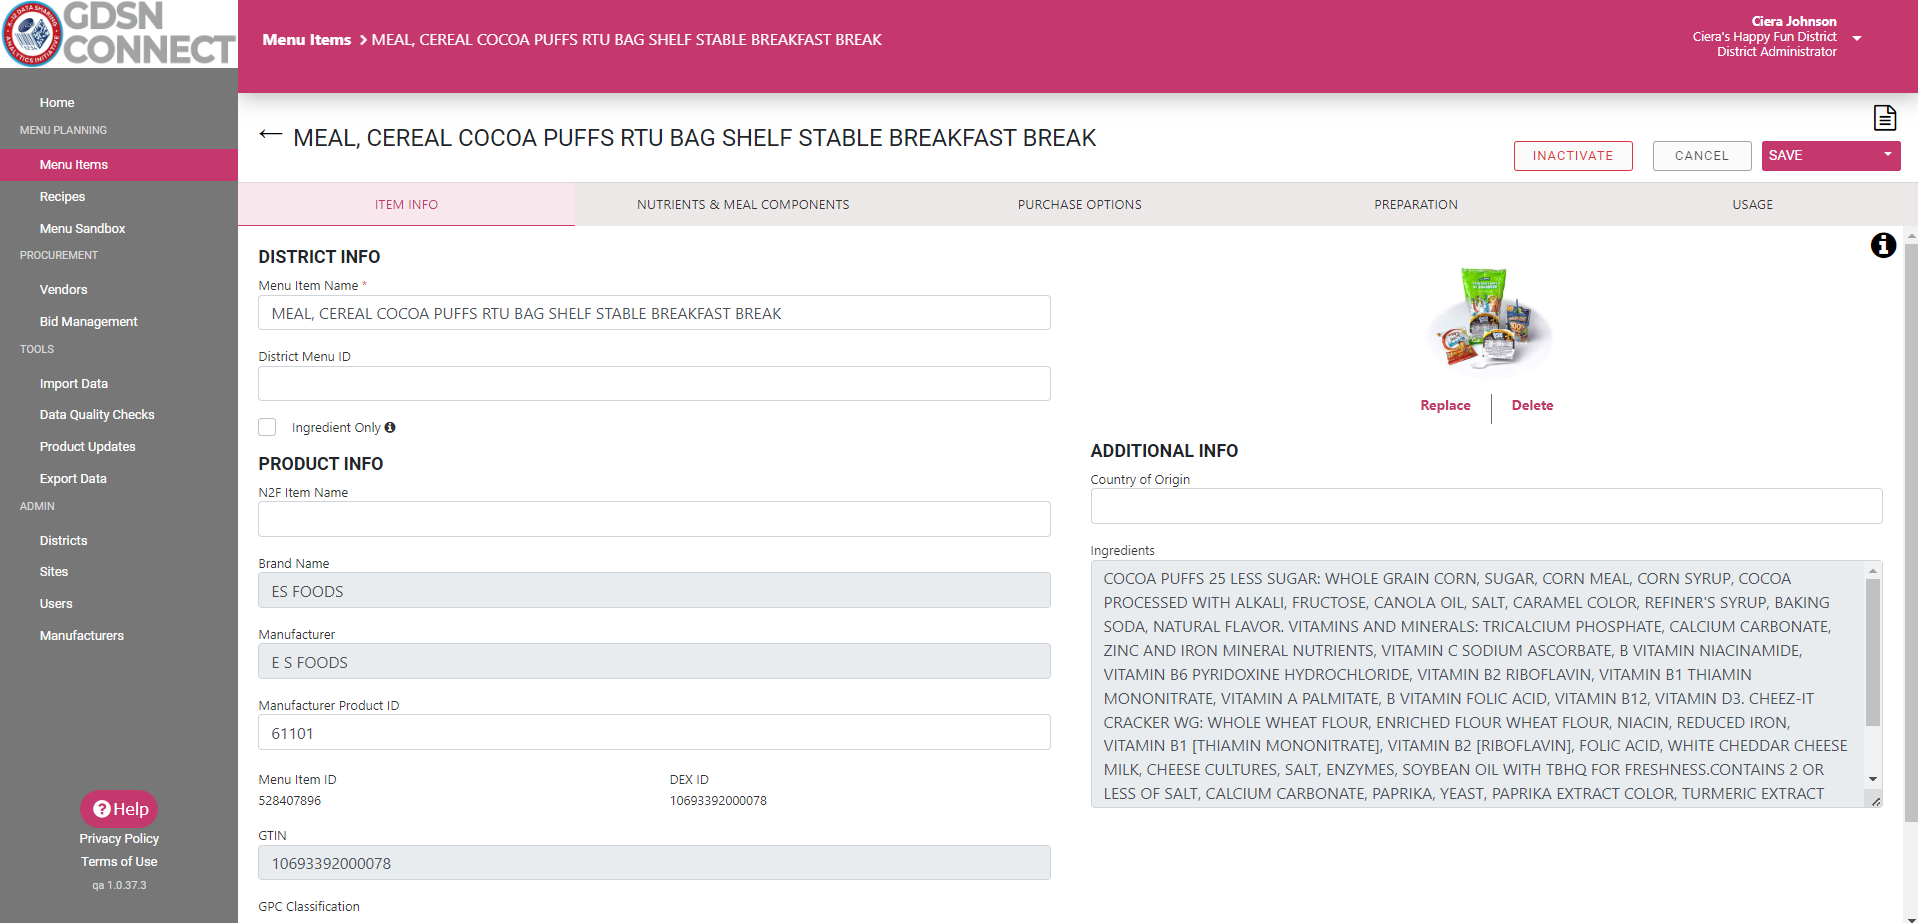Click the Country of Origin field
The image size is (1918, 923).
coord(1486,506)
